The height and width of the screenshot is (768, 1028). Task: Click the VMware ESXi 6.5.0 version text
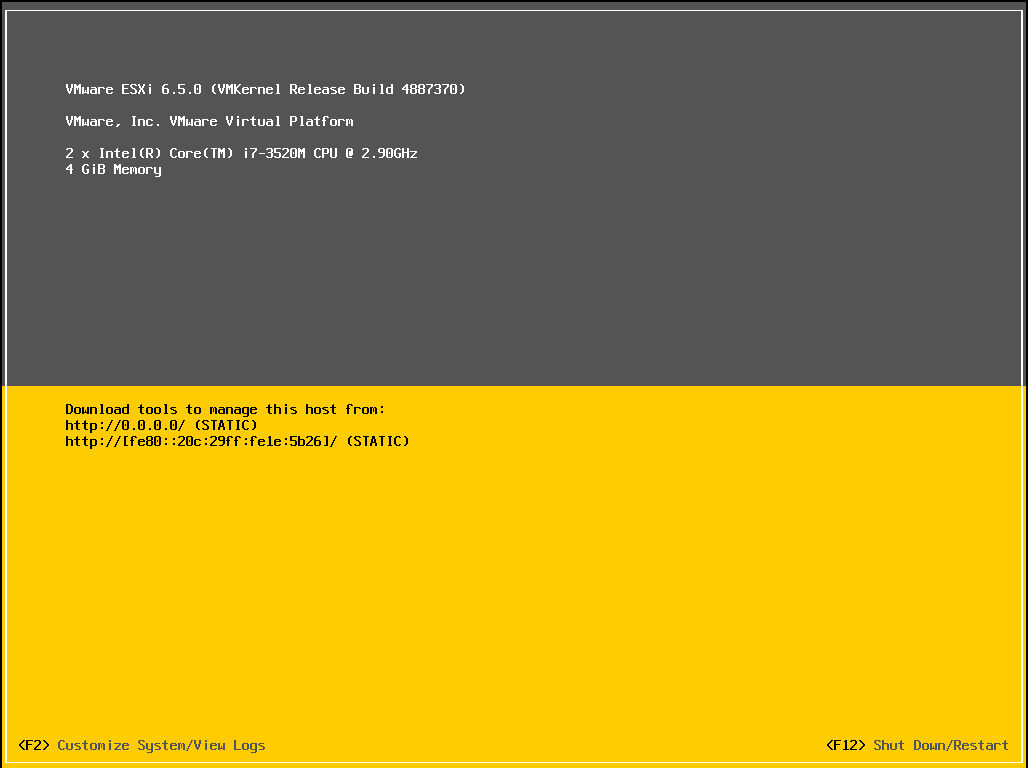[x=133, y=89]
